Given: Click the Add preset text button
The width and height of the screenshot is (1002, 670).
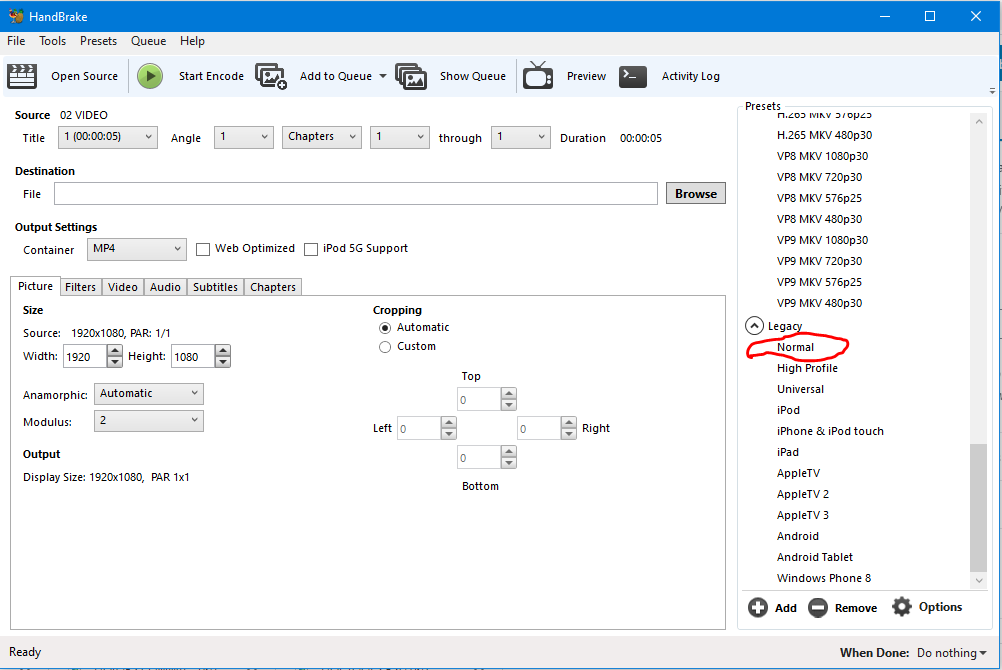Looking at the screenshot, I should pyautogui.click(x=785, y=608).
